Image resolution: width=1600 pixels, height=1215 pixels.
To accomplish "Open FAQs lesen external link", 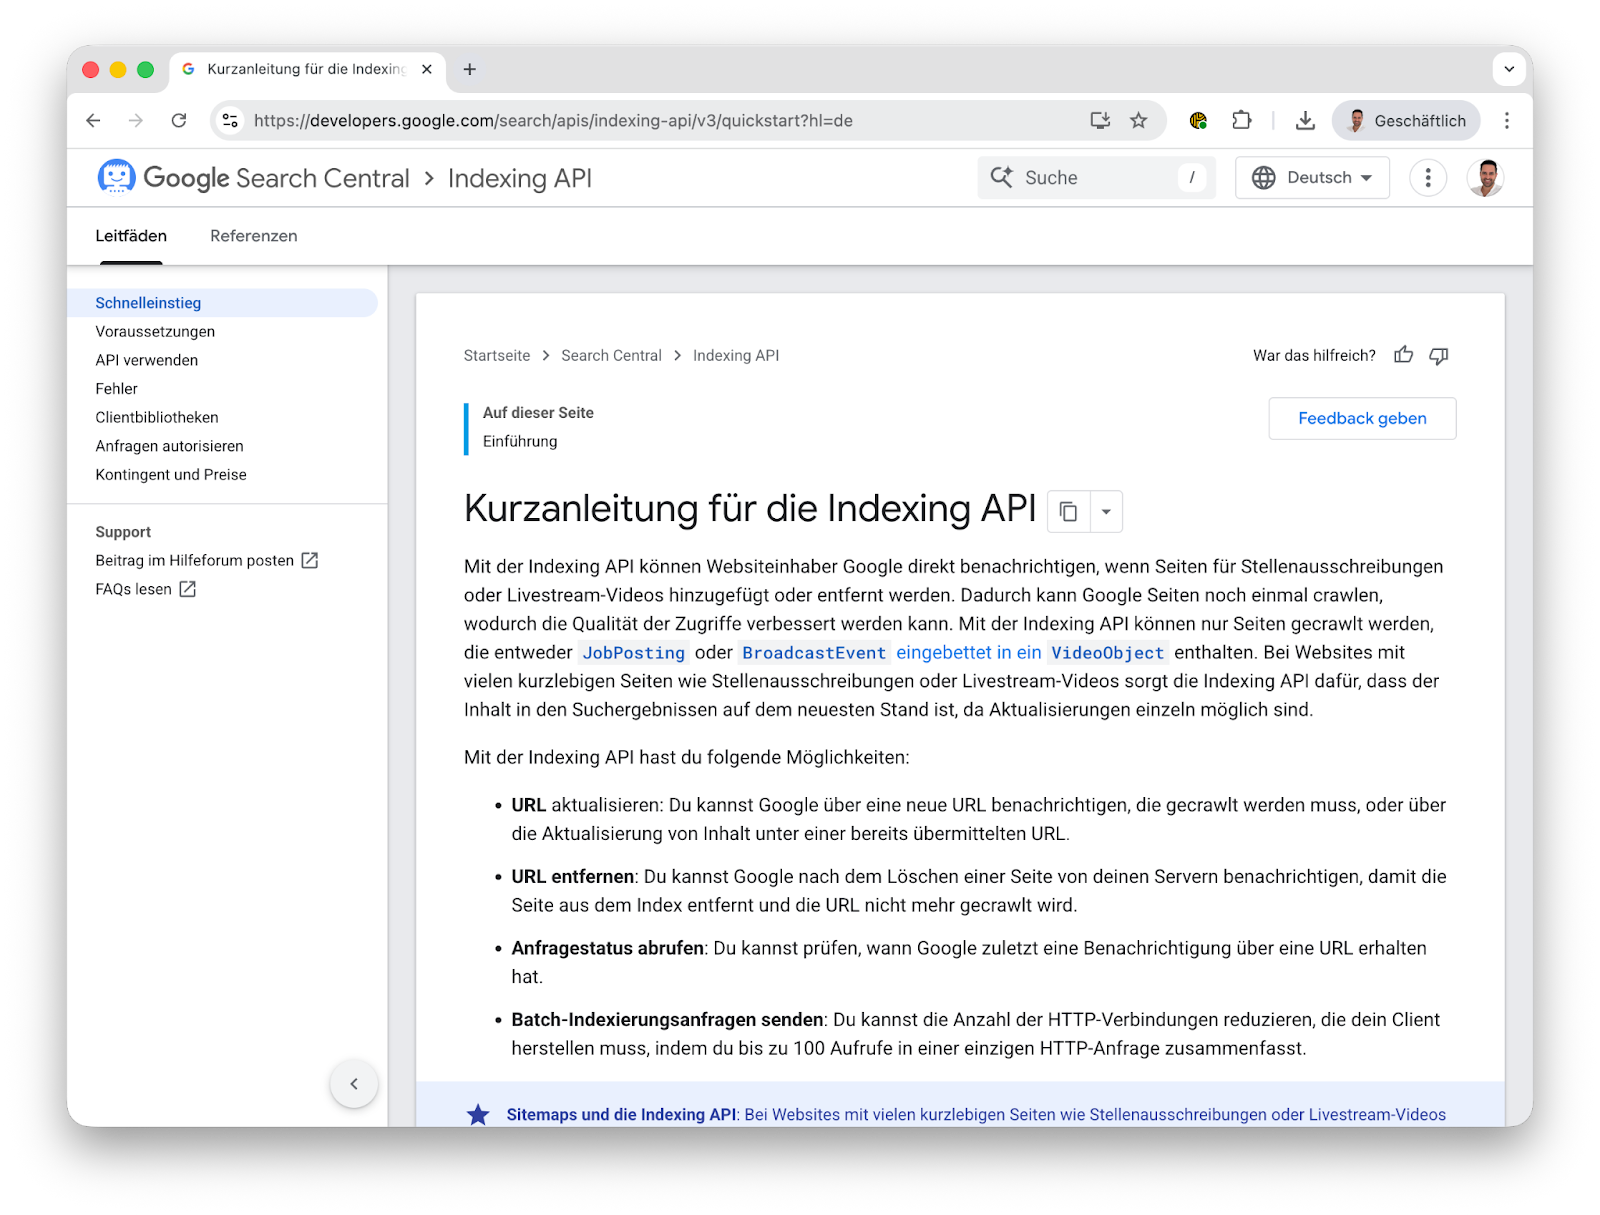I will [x=146, y=590].
